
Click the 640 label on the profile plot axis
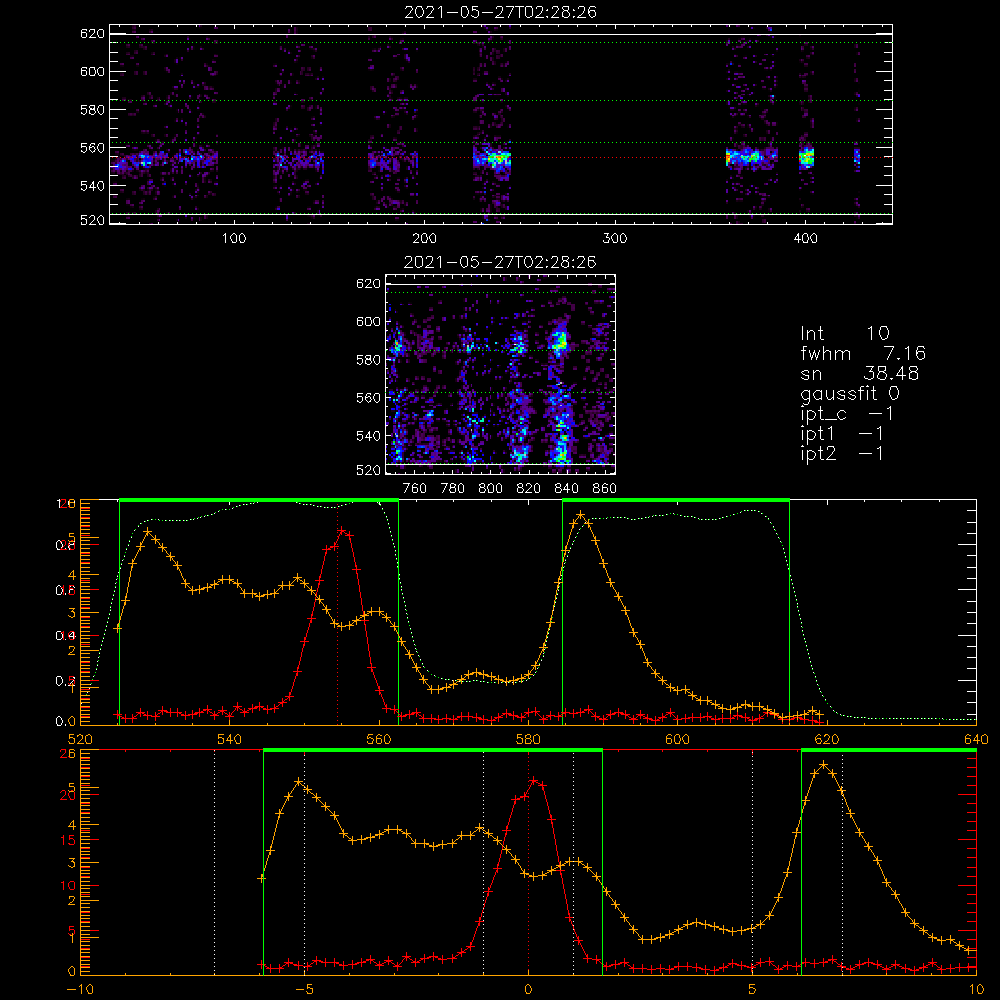(x=976, y=739)
